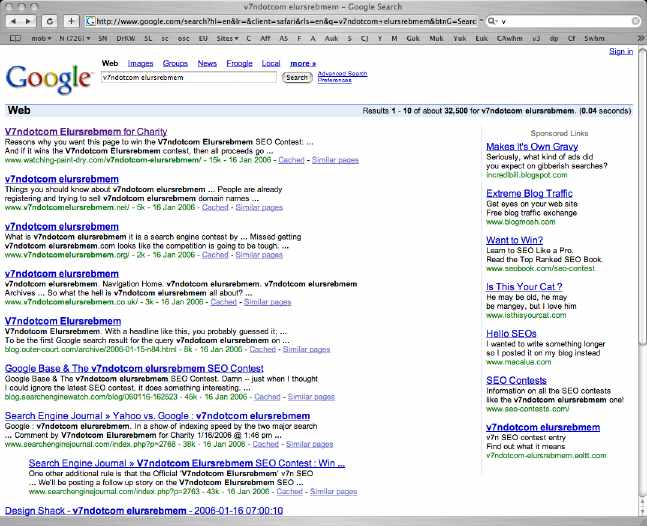Image resolution: width=647 pixels, height=526 pixels.
Task: Open the Advanced Search link
Action: click(342, 73)
